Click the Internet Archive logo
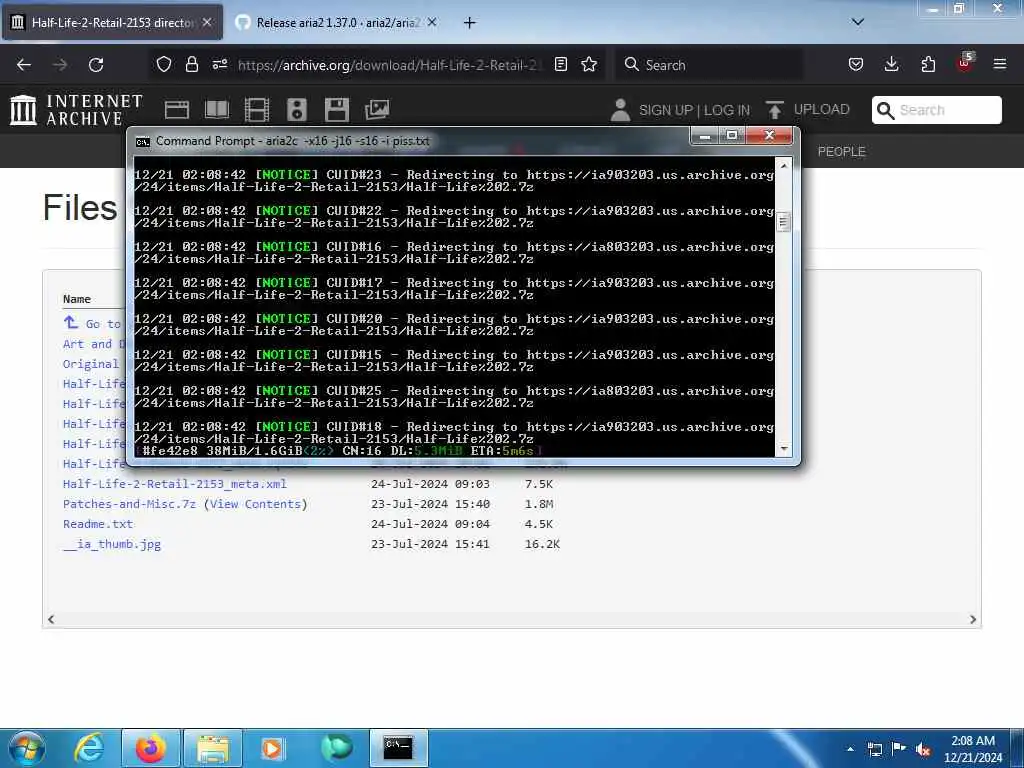Screen dimensions: 1024x768 coord(77,110)
